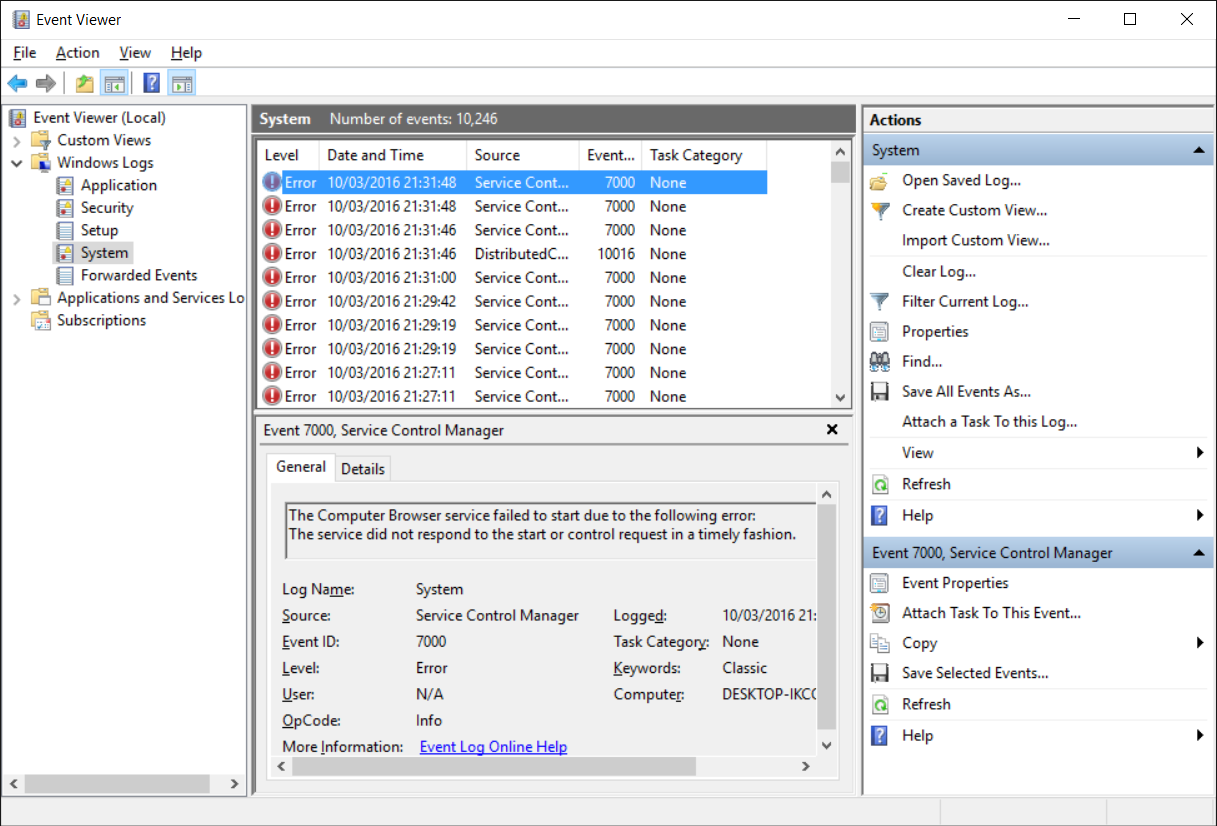Viewport: 1217px width, 826px height.
Task: Click the Create Custom View funnel icon
Action: [879, 211]
